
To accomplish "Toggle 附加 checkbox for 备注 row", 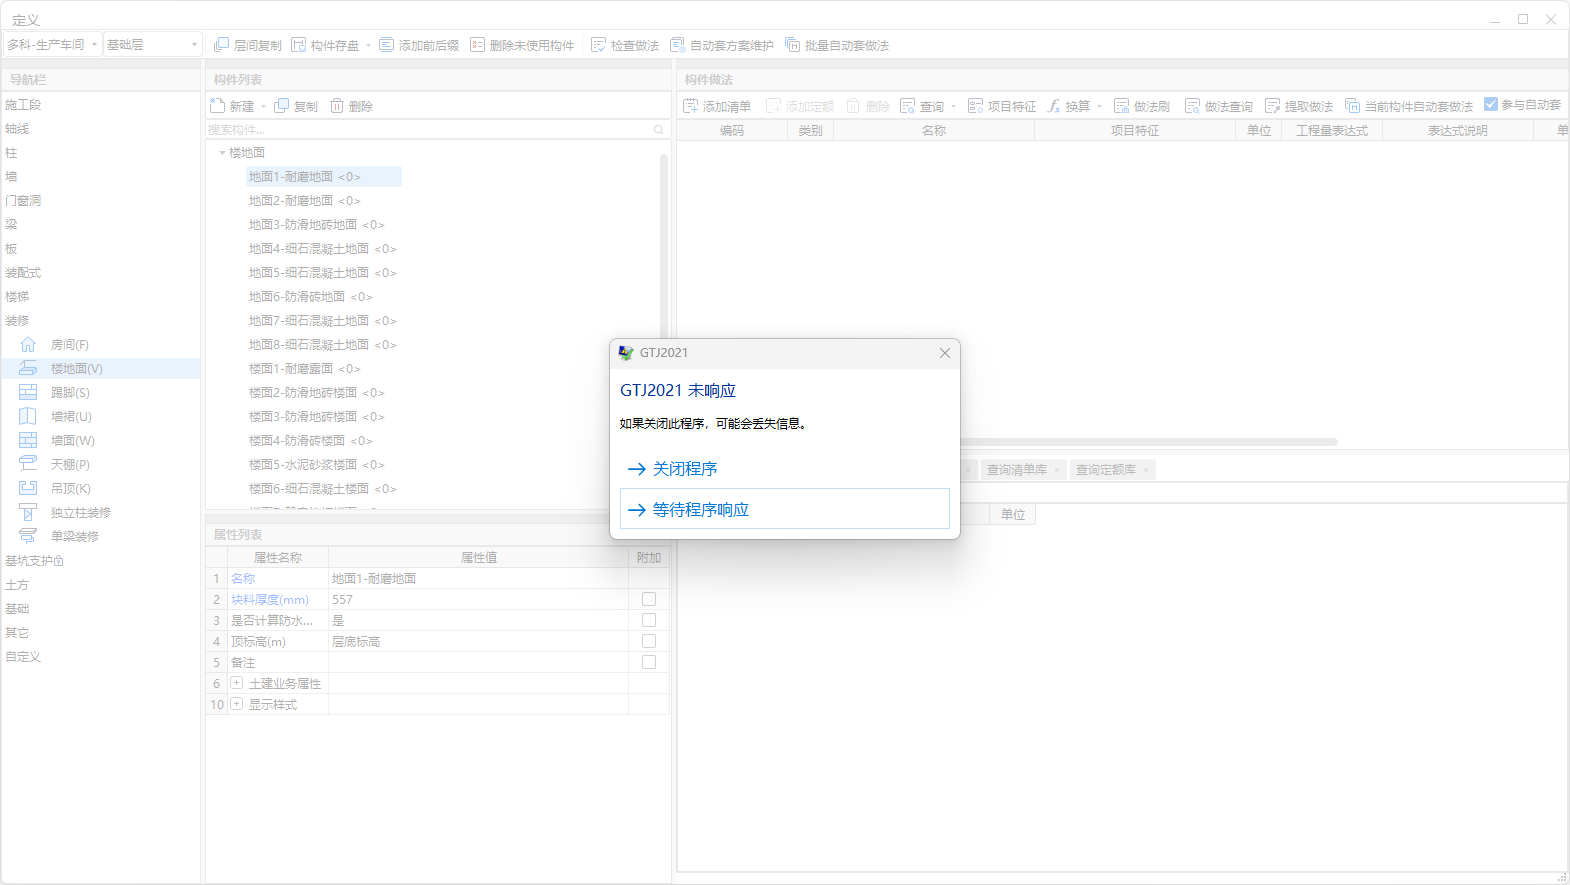I will 649,662.
